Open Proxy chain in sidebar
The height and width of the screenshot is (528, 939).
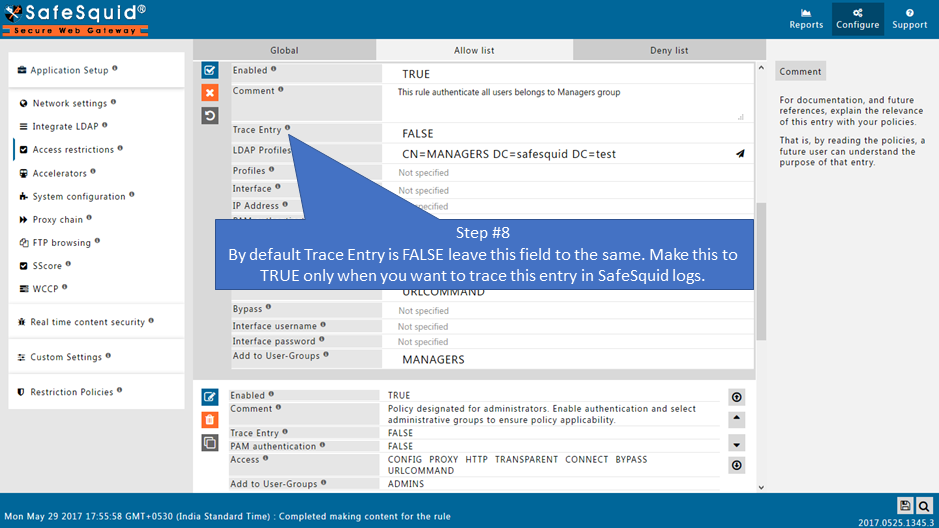coord(56,220)
